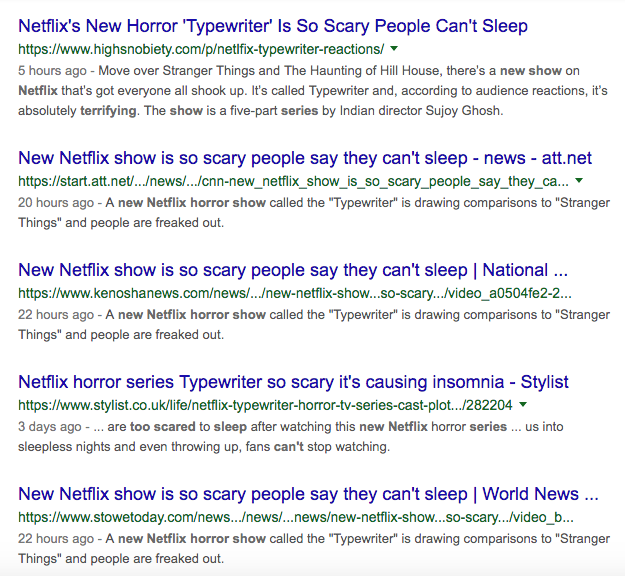Expand dropdown arrow beside highsnobiety.com URL

click(x=394, y=49)
